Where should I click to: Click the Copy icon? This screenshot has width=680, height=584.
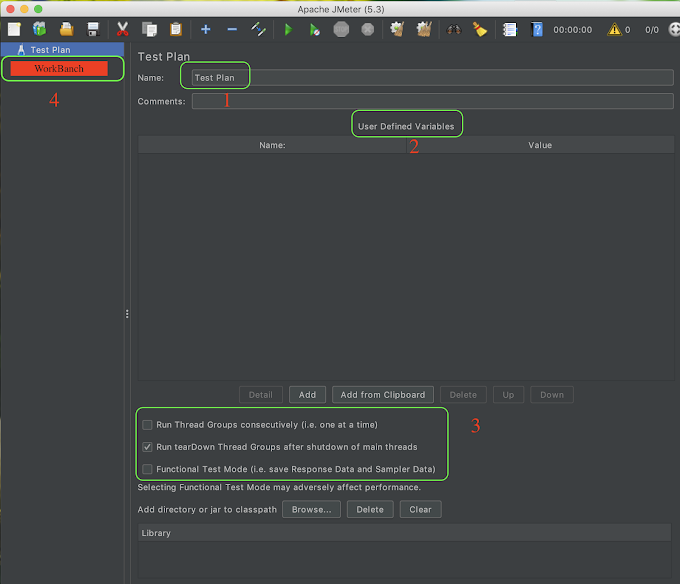point(150,29)
